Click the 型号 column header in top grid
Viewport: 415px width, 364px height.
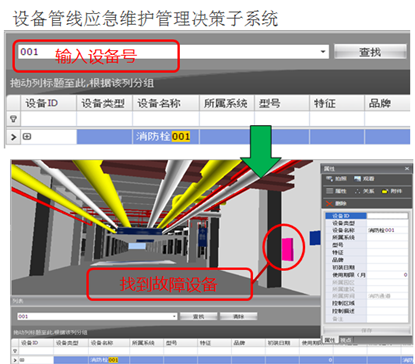[282, 103]
